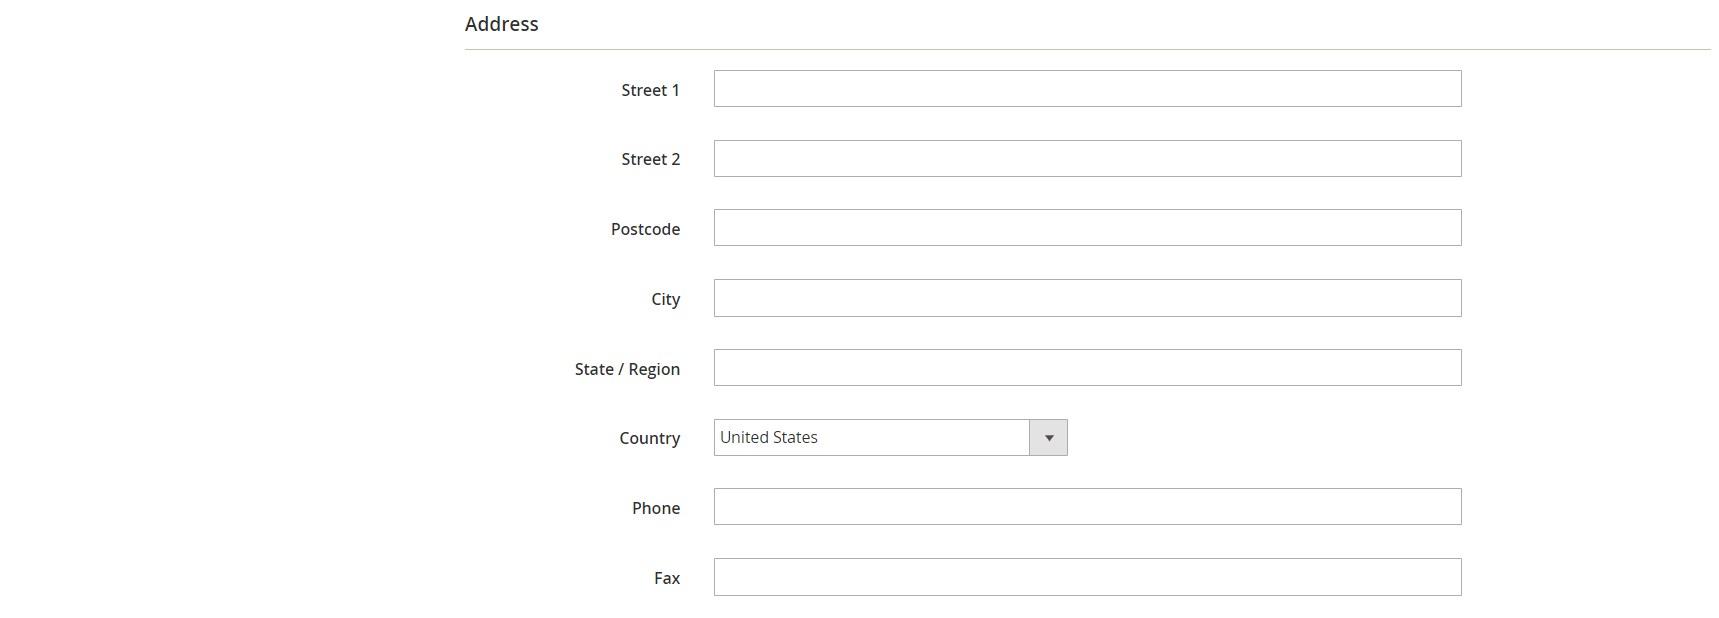Screen dimensions: 1719x618
Task: Click the State / Region label
Action: (x=627, y=369)
